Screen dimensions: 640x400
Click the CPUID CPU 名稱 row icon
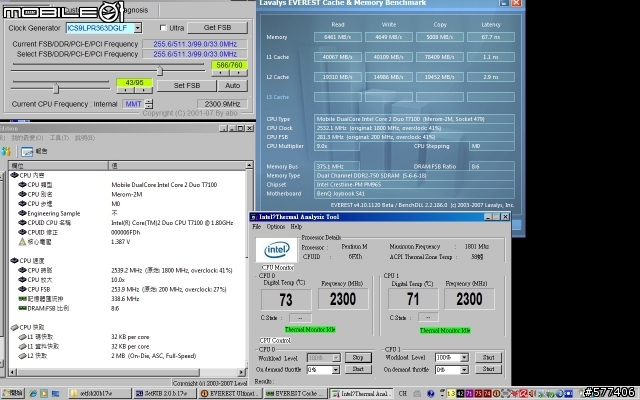(x=22, y=222)
